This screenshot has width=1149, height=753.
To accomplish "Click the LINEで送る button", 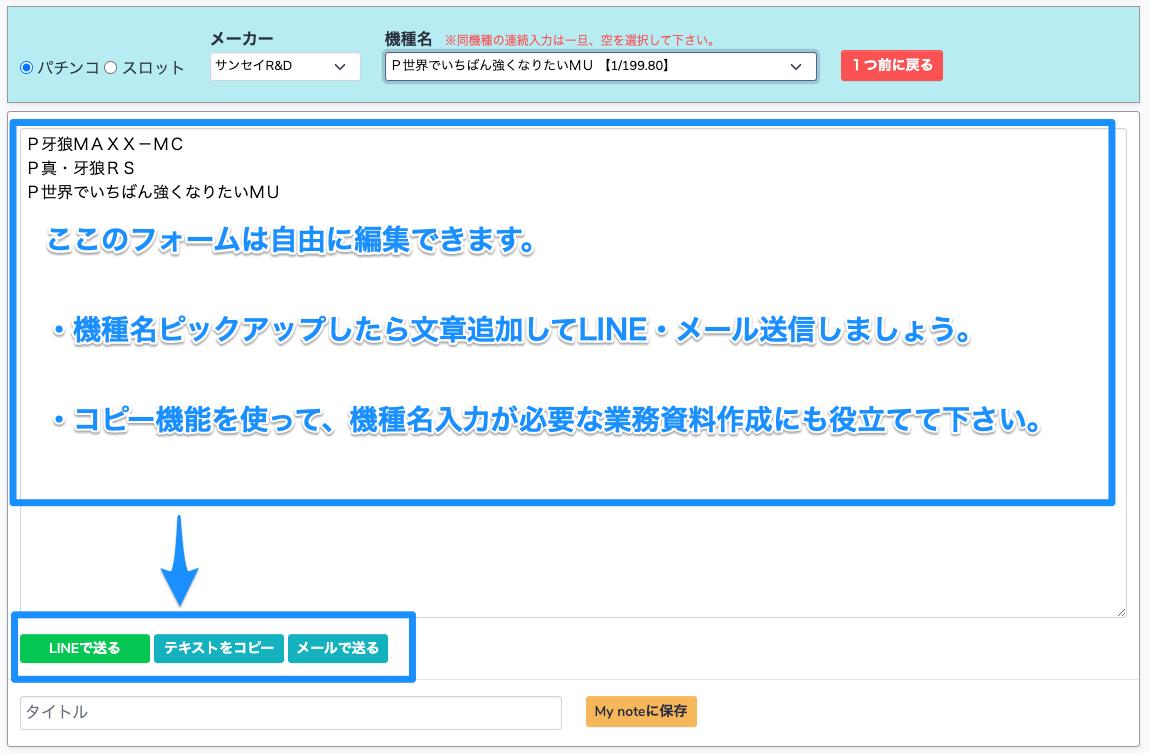I will pos(85,648).
